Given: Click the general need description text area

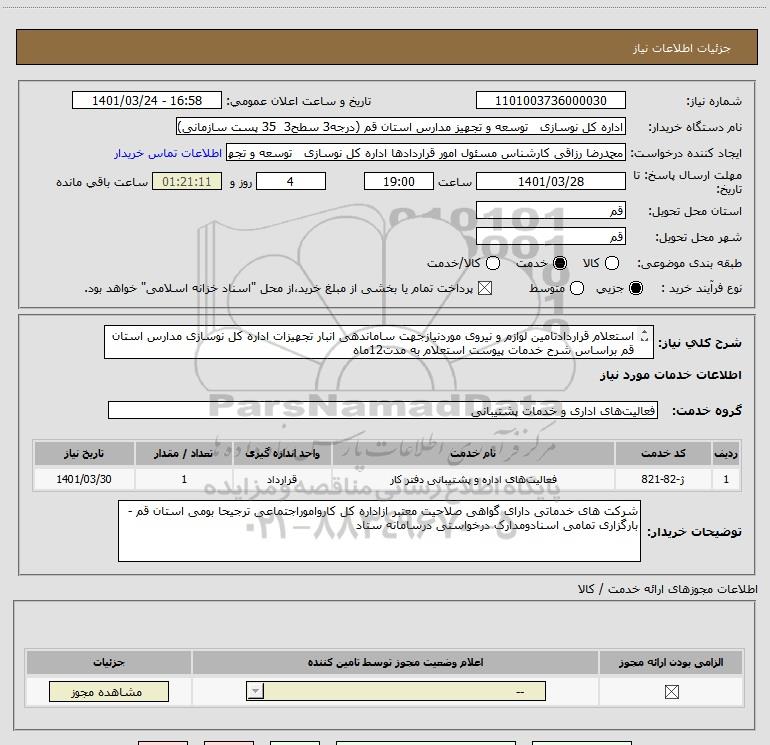Looking at the screenshot, I should pos(379,342).
